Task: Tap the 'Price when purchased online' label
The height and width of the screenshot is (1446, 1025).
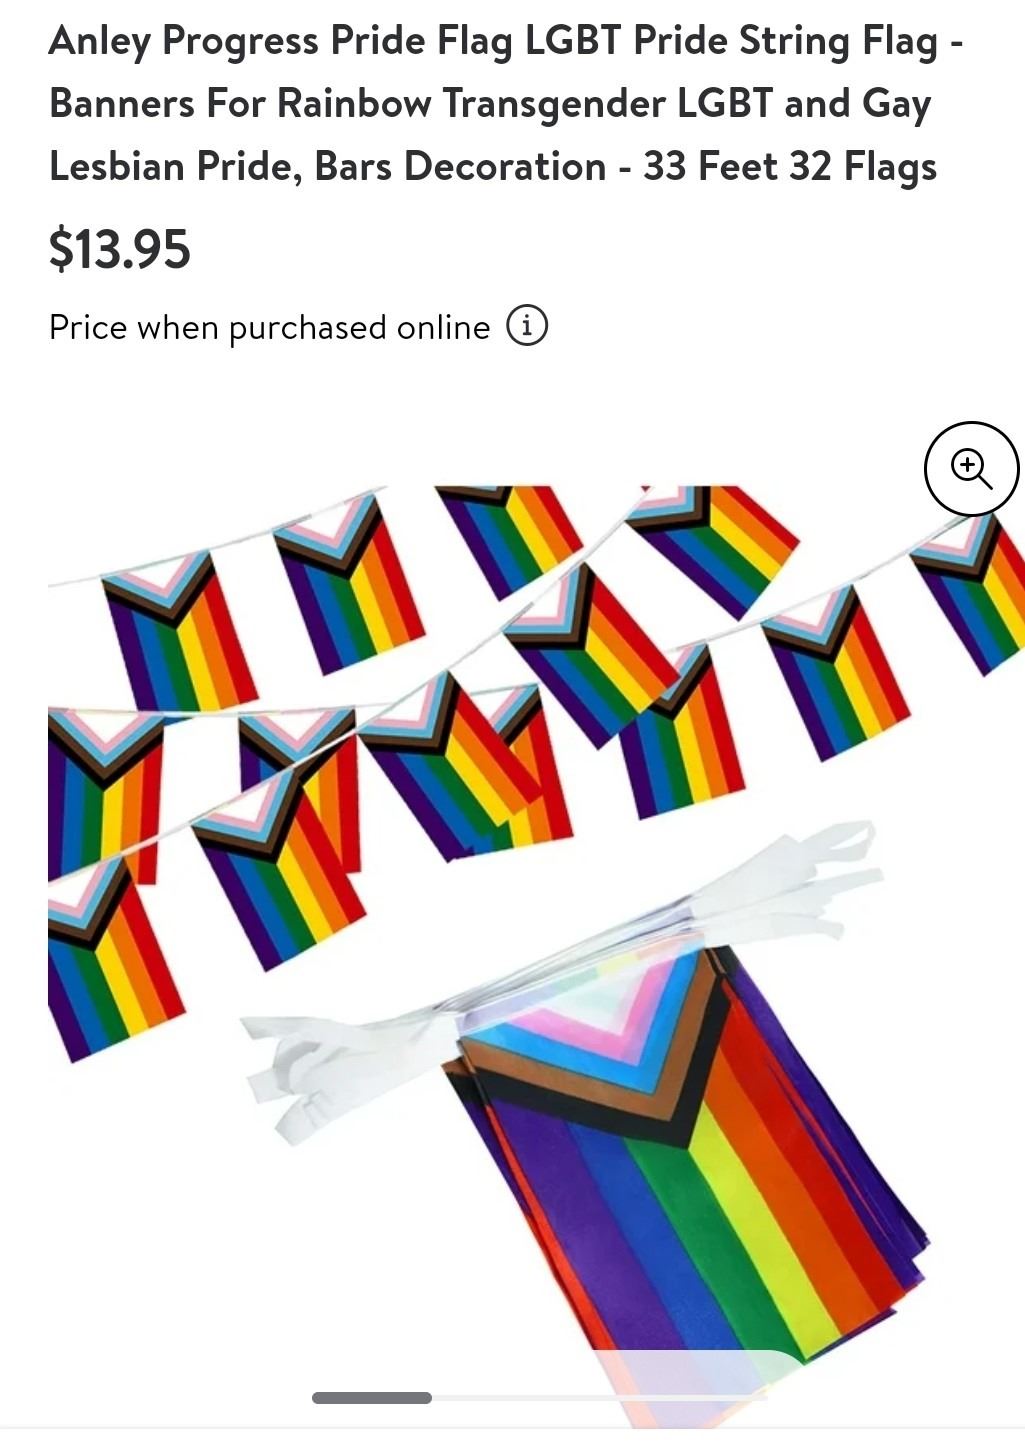Action: pyautogui.click(x=270, y=327)
